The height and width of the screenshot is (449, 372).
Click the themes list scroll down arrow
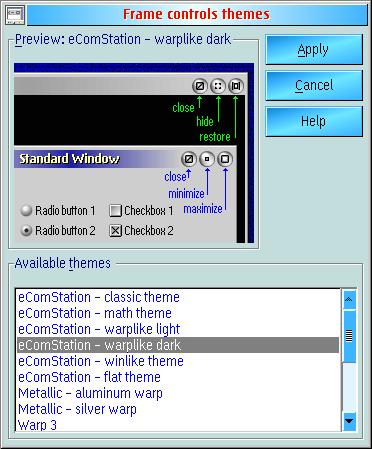click(x=349, y=421)
